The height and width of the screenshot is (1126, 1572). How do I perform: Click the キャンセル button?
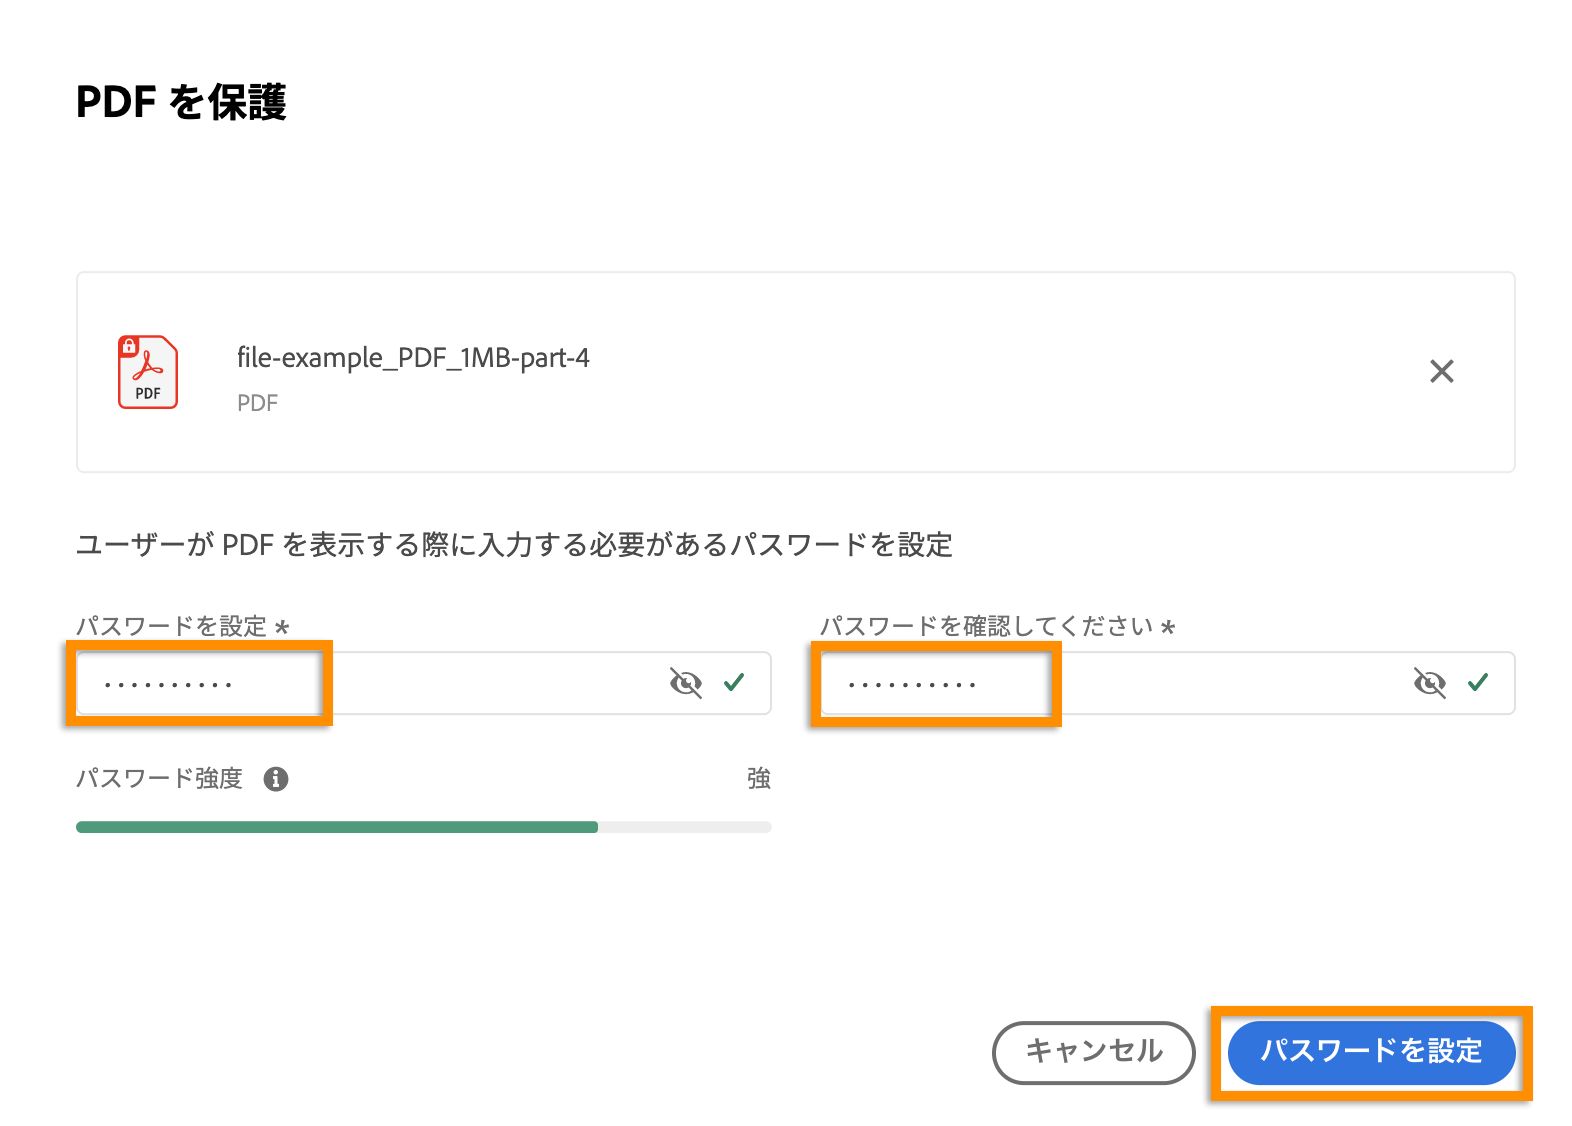(x=1094, y=1052)
